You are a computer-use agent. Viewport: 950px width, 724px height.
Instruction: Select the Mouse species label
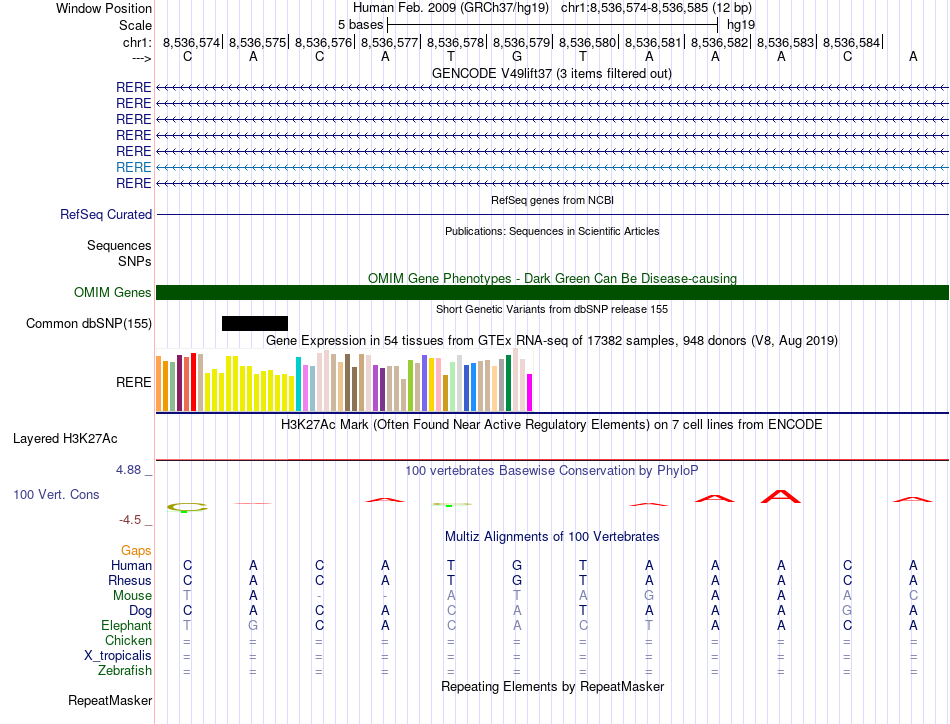(x=132, y=596)
